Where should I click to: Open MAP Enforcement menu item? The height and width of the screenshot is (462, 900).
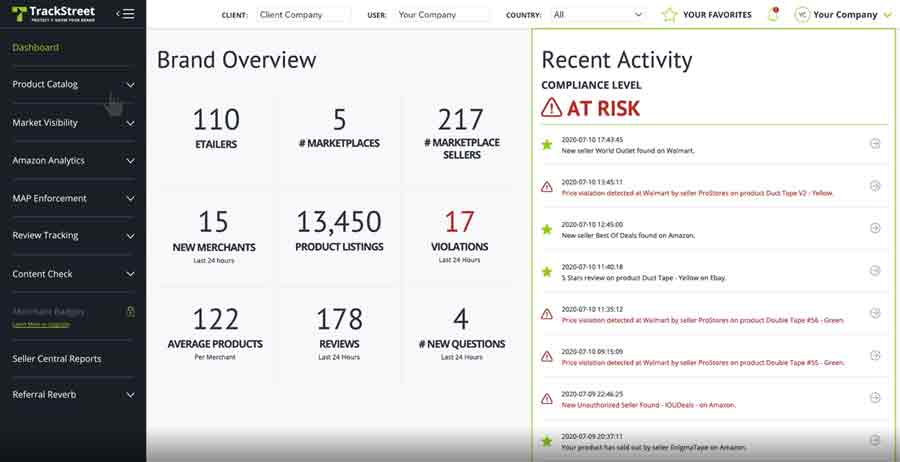click(x=49, y=199)
